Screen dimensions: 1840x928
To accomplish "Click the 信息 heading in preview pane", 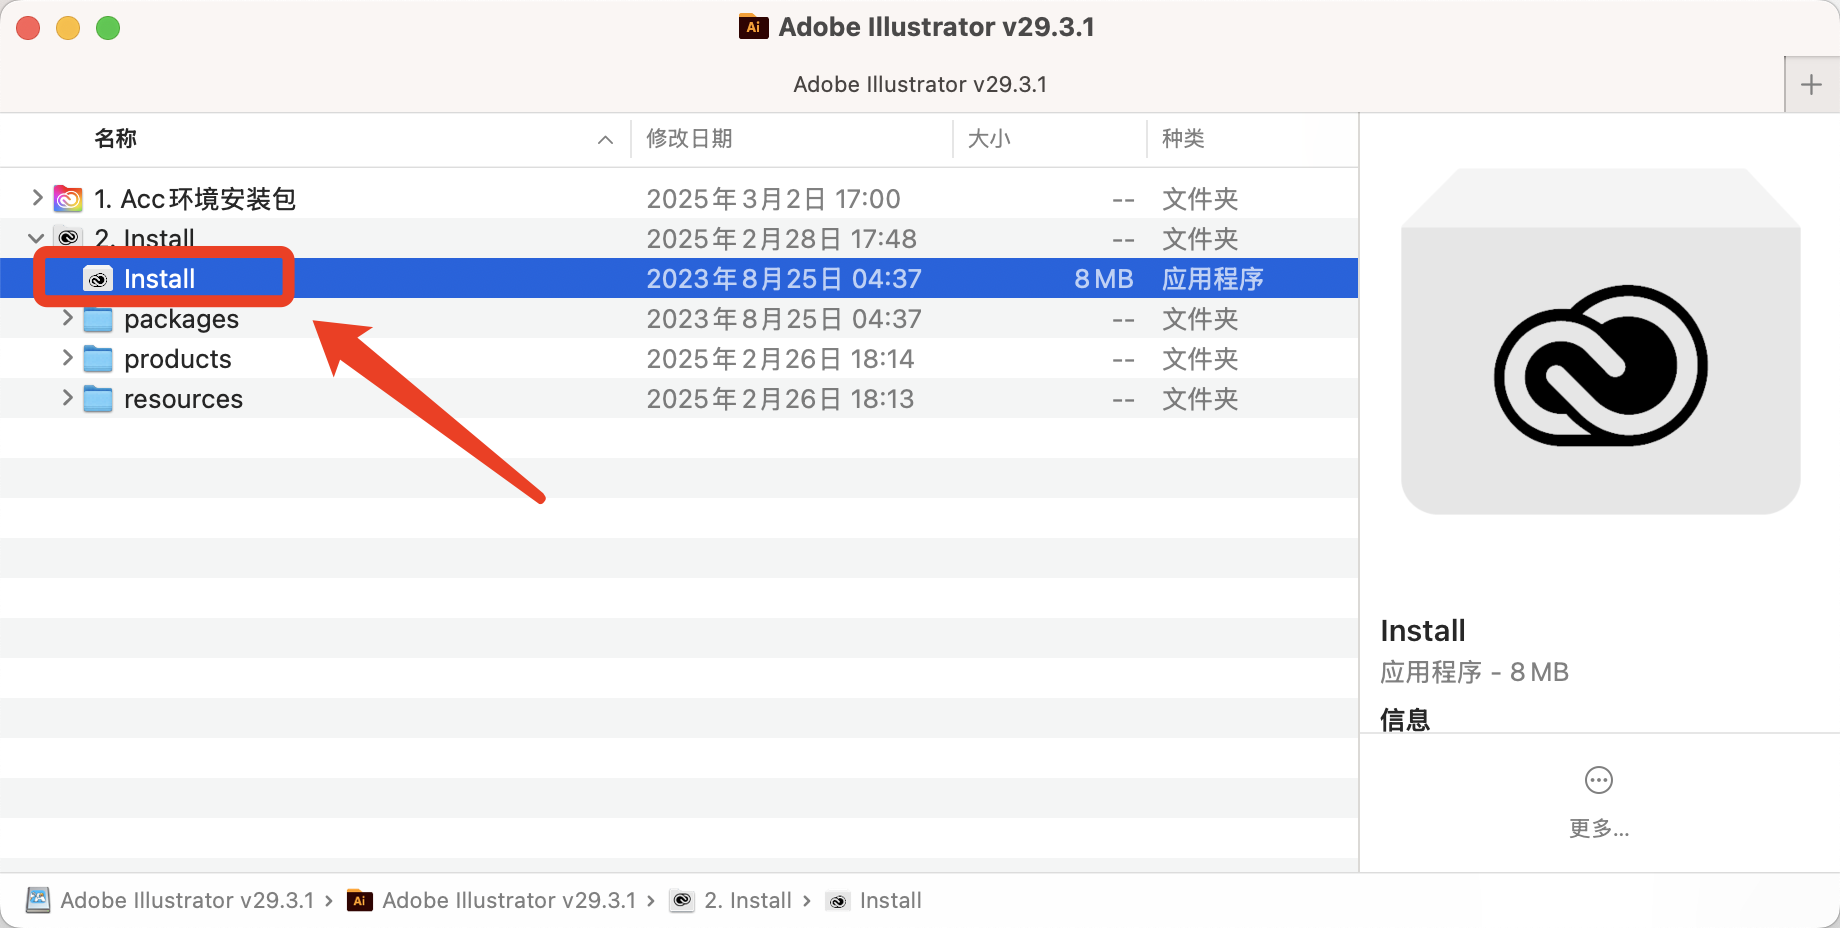I will (1405, 719).
